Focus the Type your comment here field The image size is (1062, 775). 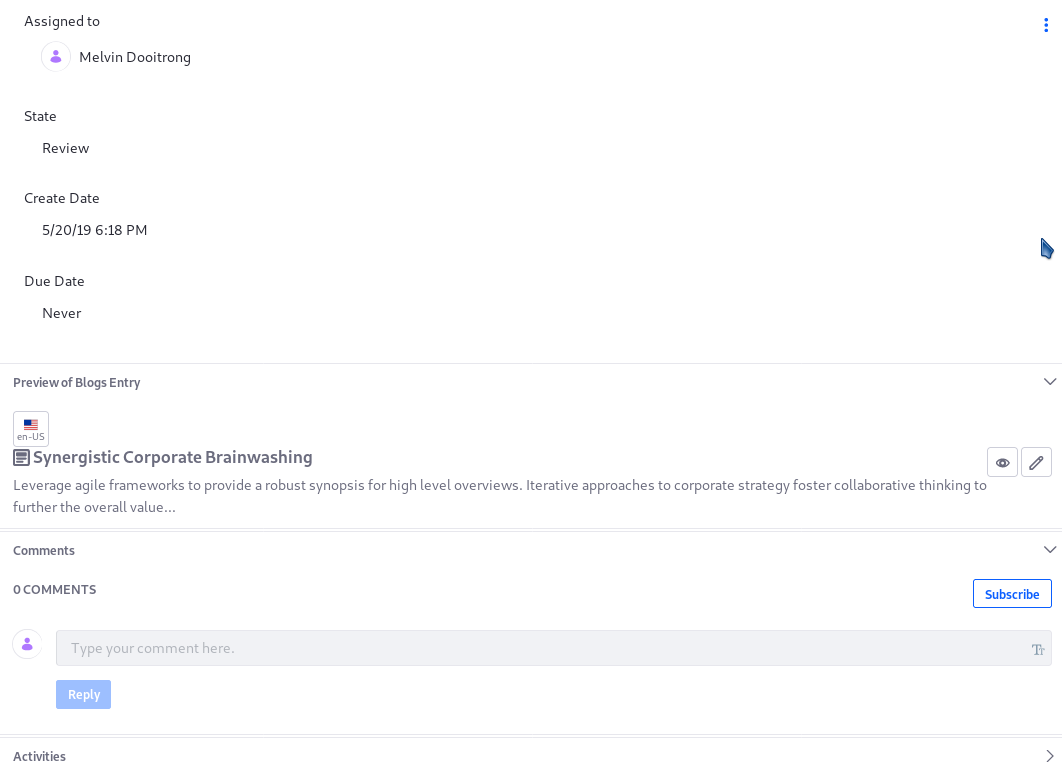click(553, 648)
